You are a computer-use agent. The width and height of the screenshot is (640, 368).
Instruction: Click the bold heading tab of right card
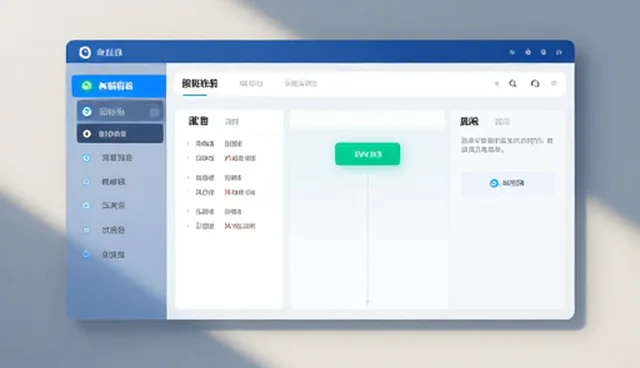[x=469, y=121]
